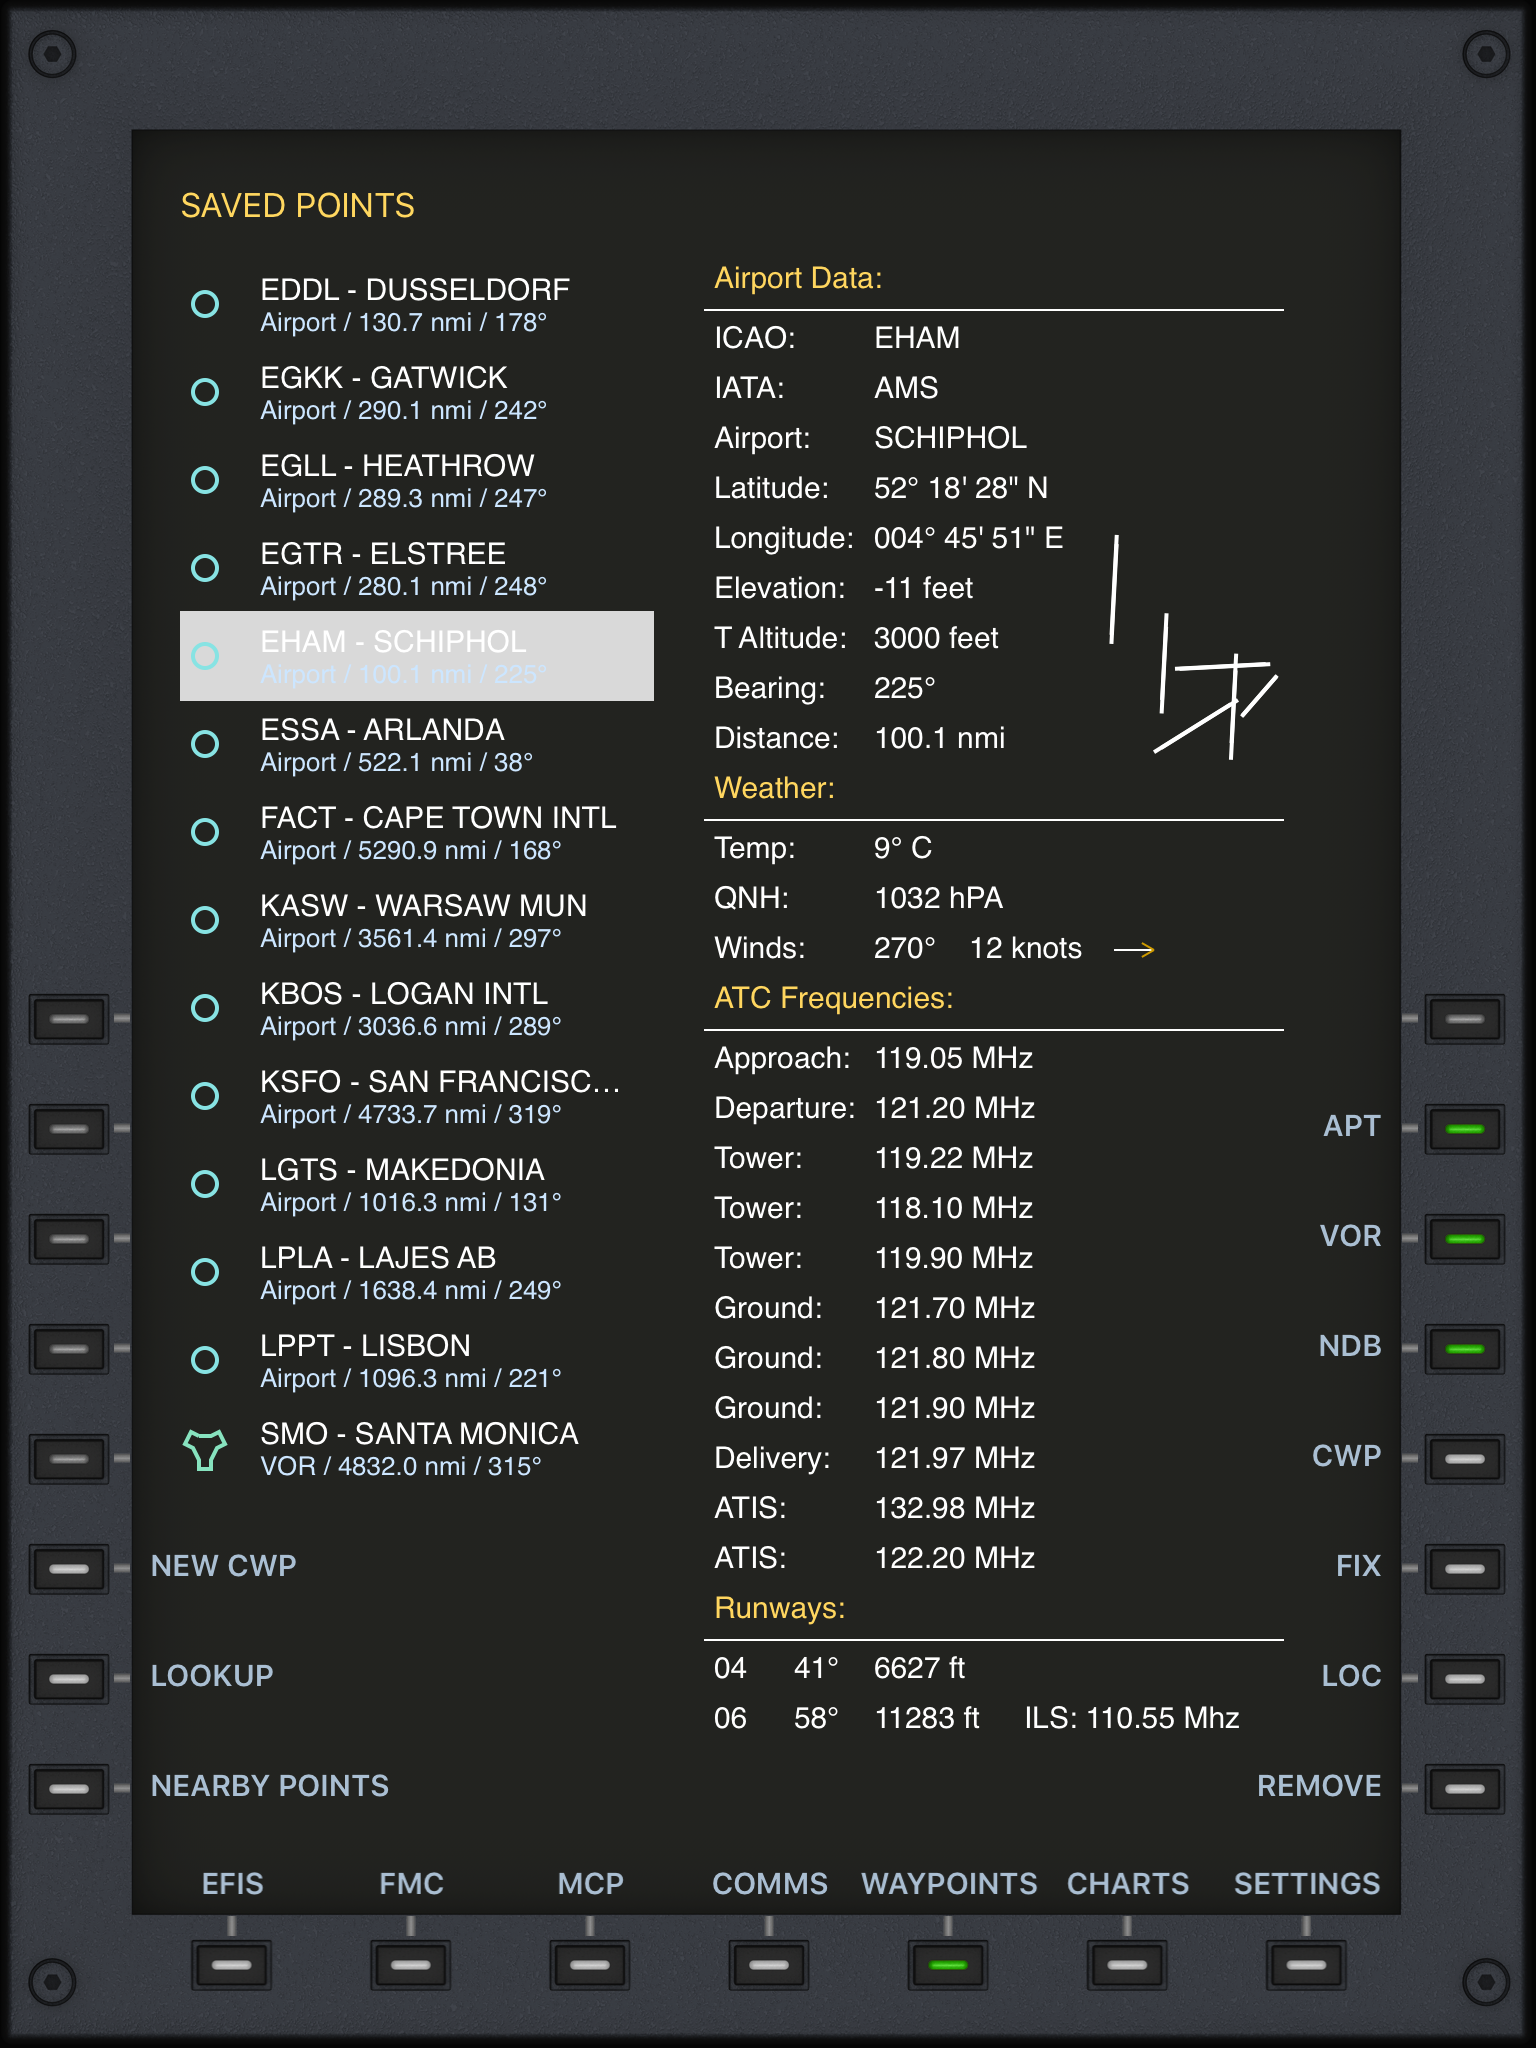Viewport: 1536px width, 2048px height.
Task: Switch to the MCP page
Action: click(590, 1884)
